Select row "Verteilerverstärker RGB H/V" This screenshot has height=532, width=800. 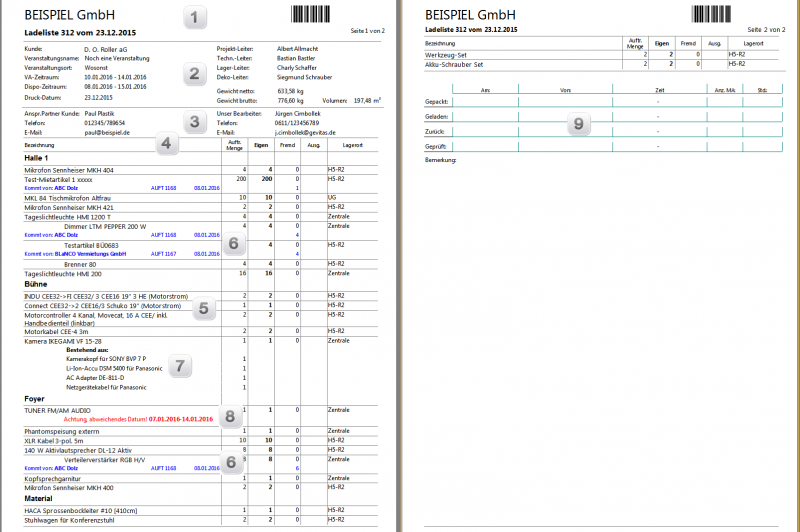click(201, 460)
